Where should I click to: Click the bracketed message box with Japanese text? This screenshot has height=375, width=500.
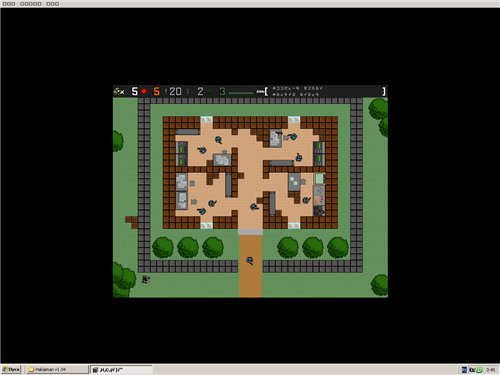(325, 91)
